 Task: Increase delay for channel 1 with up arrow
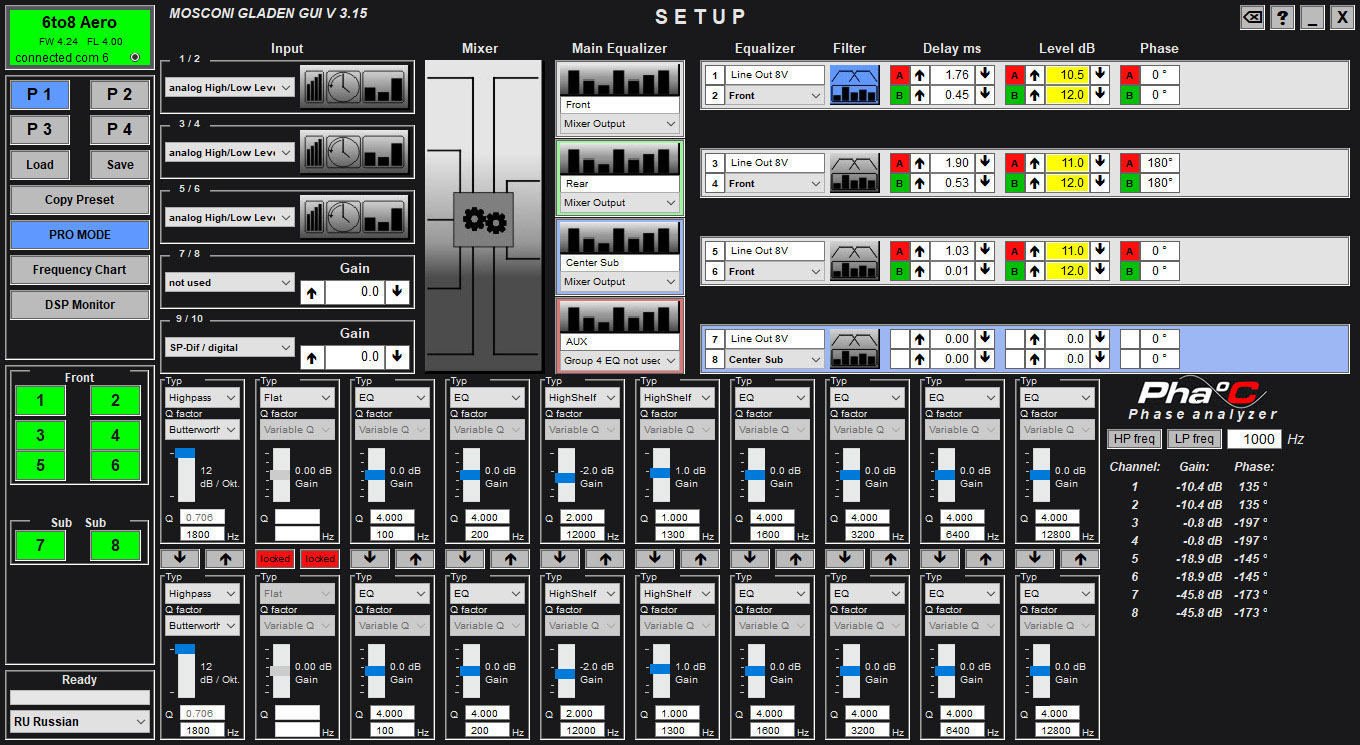click(919, 75)
